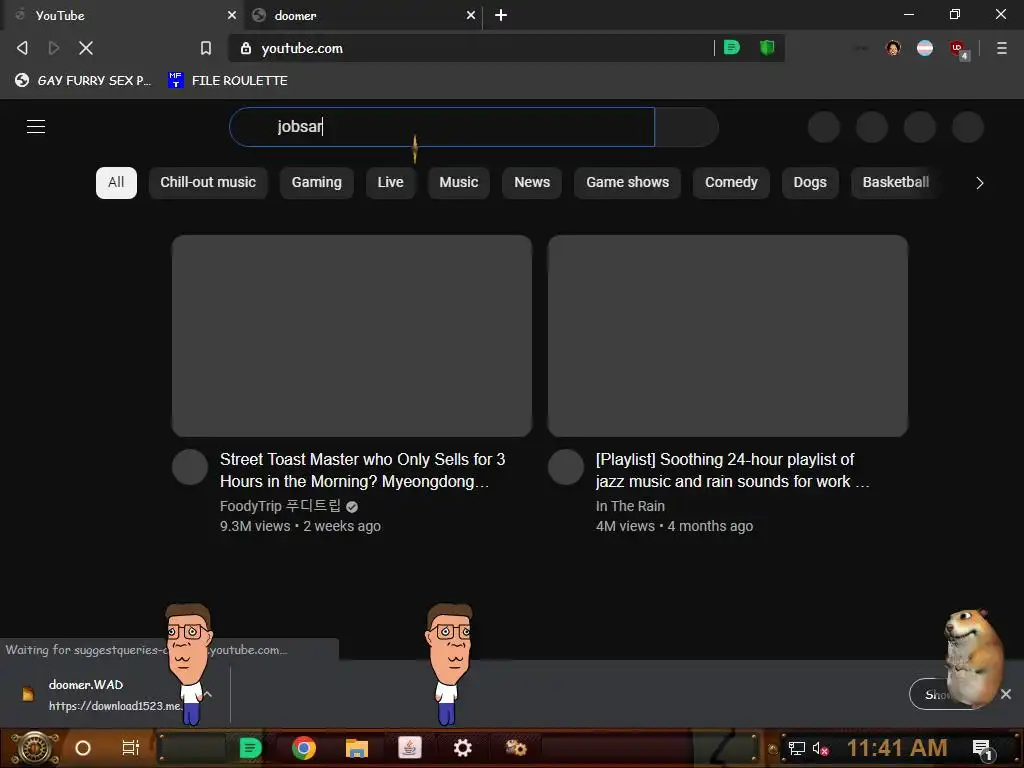Click the pink and blue striped extension icon

[x=925, y=48]
